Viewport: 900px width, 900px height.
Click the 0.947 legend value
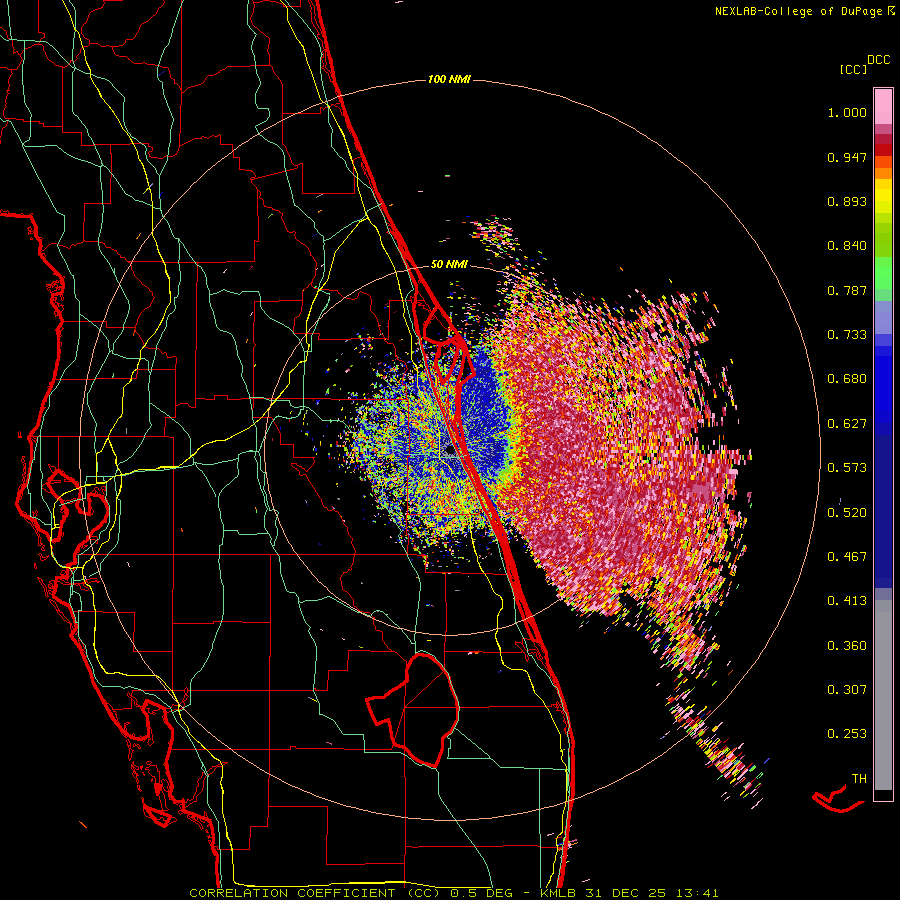coord(847,157)
